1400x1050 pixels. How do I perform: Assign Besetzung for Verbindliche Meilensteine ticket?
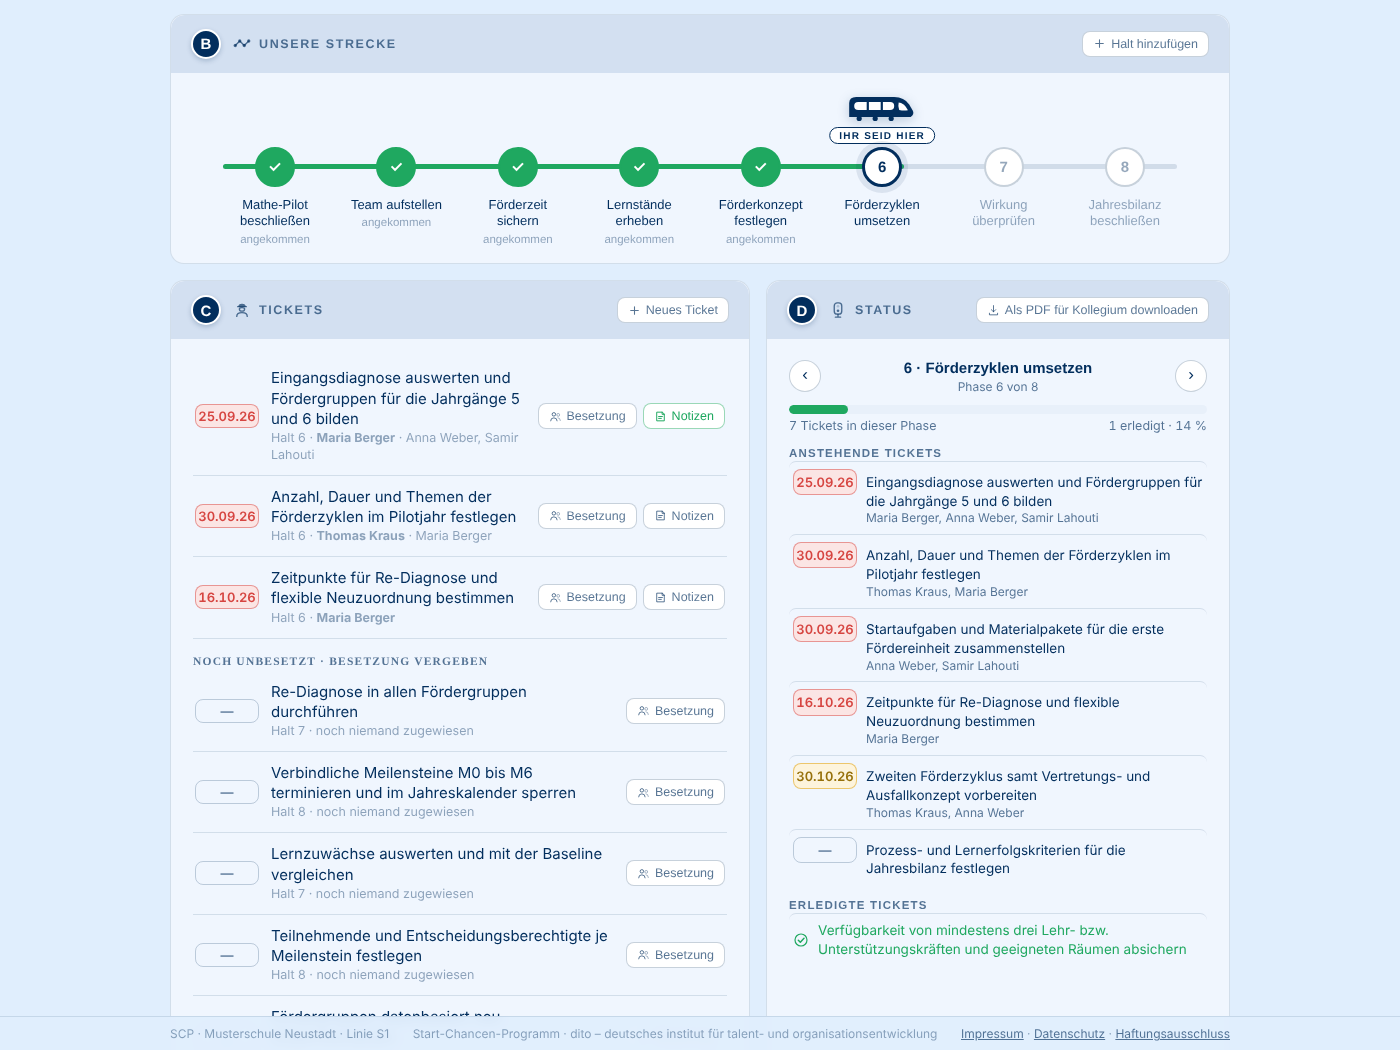675,792
